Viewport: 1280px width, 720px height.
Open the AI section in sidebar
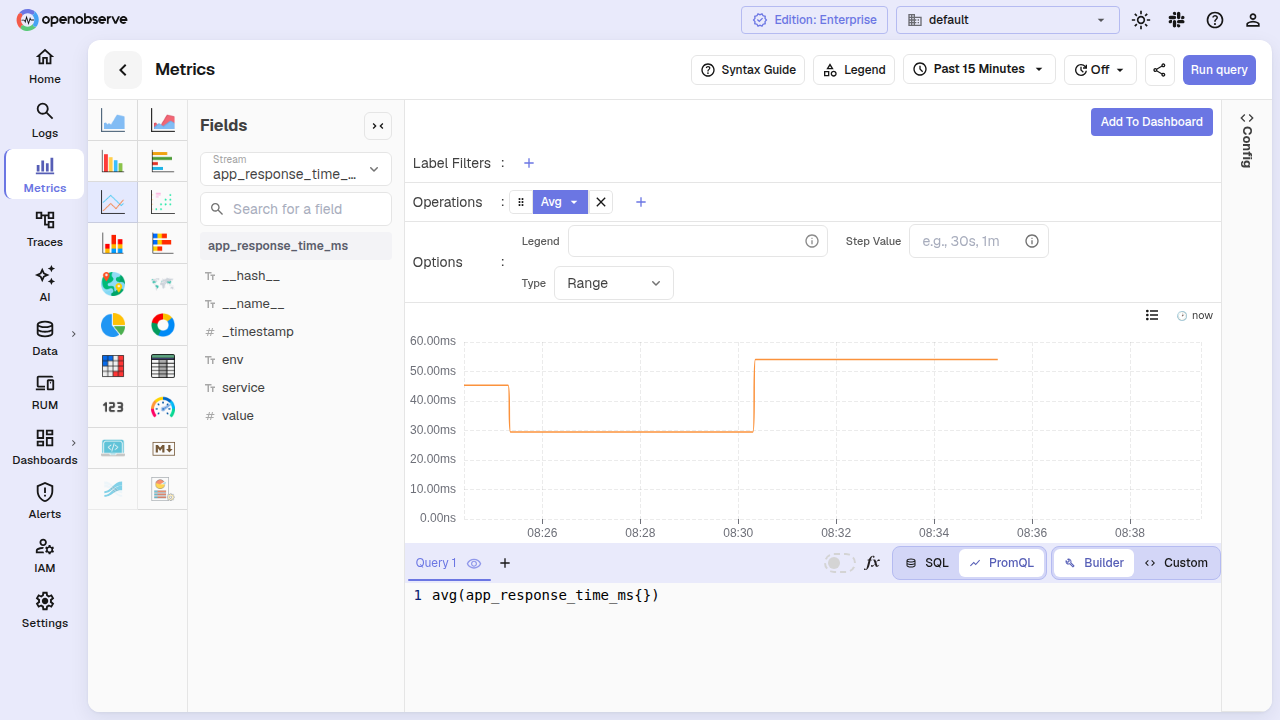point(45,284)
